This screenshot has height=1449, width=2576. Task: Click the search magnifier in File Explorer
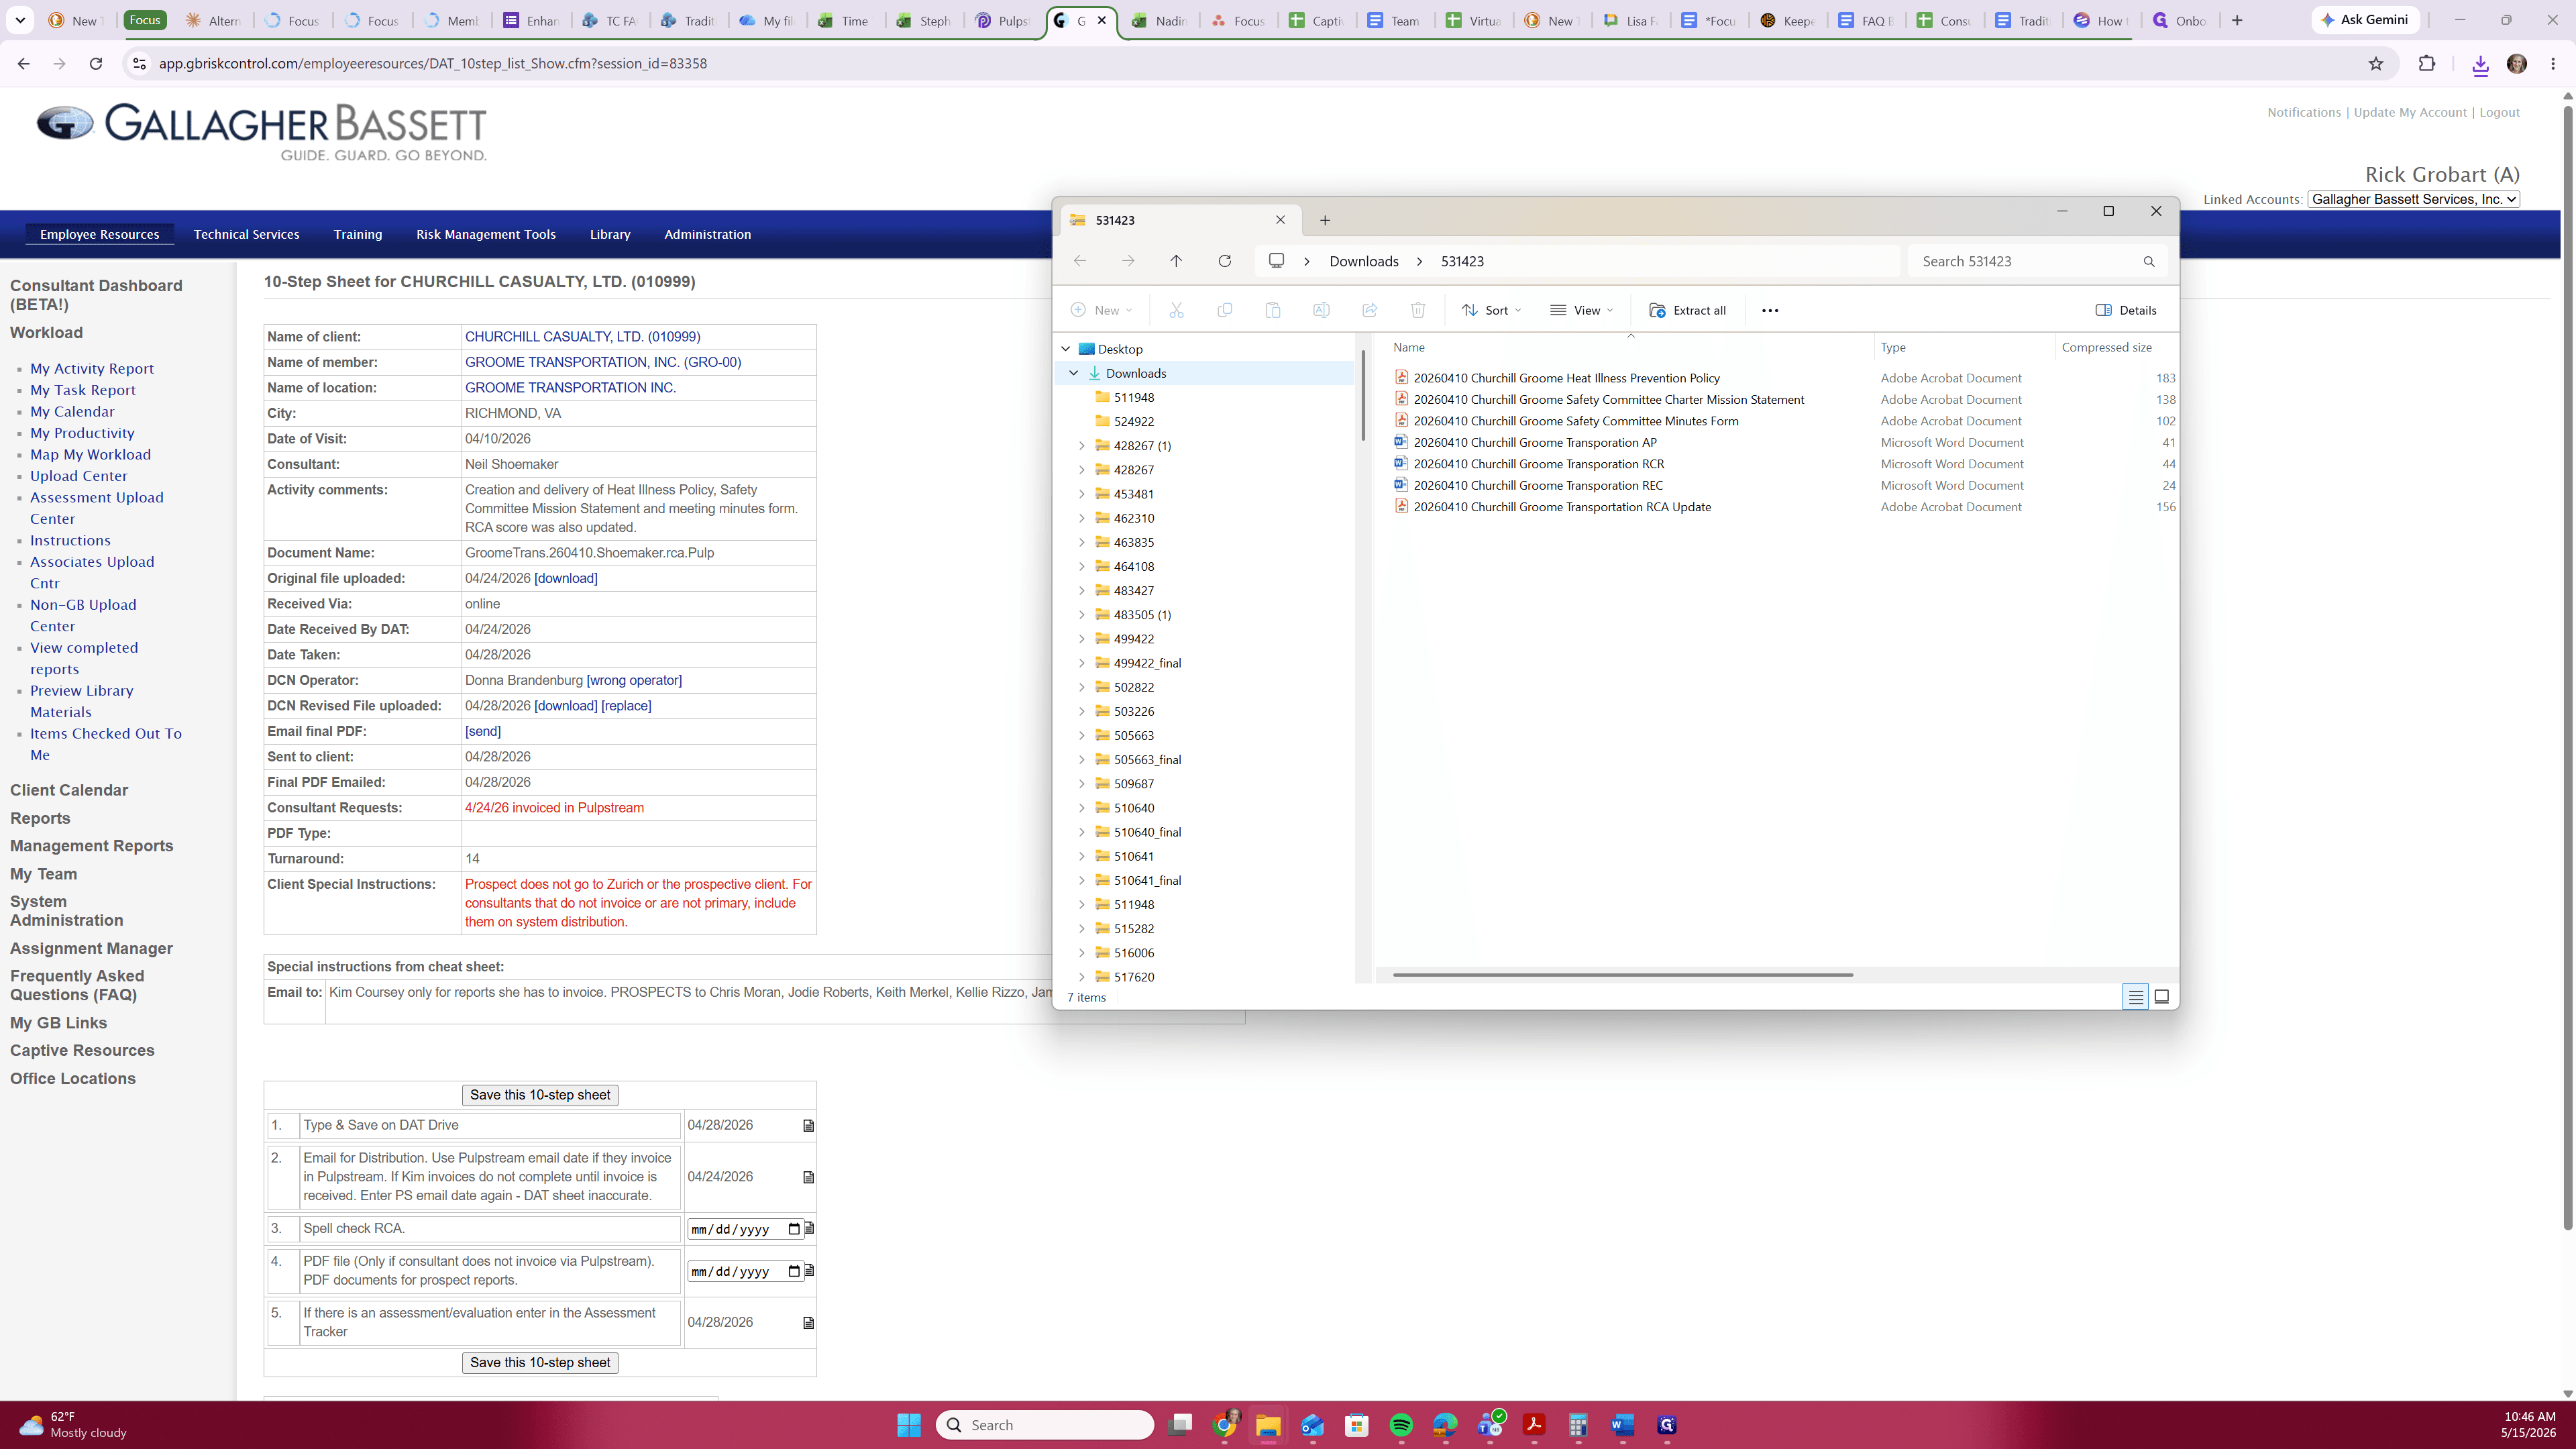pos(2148,261)
